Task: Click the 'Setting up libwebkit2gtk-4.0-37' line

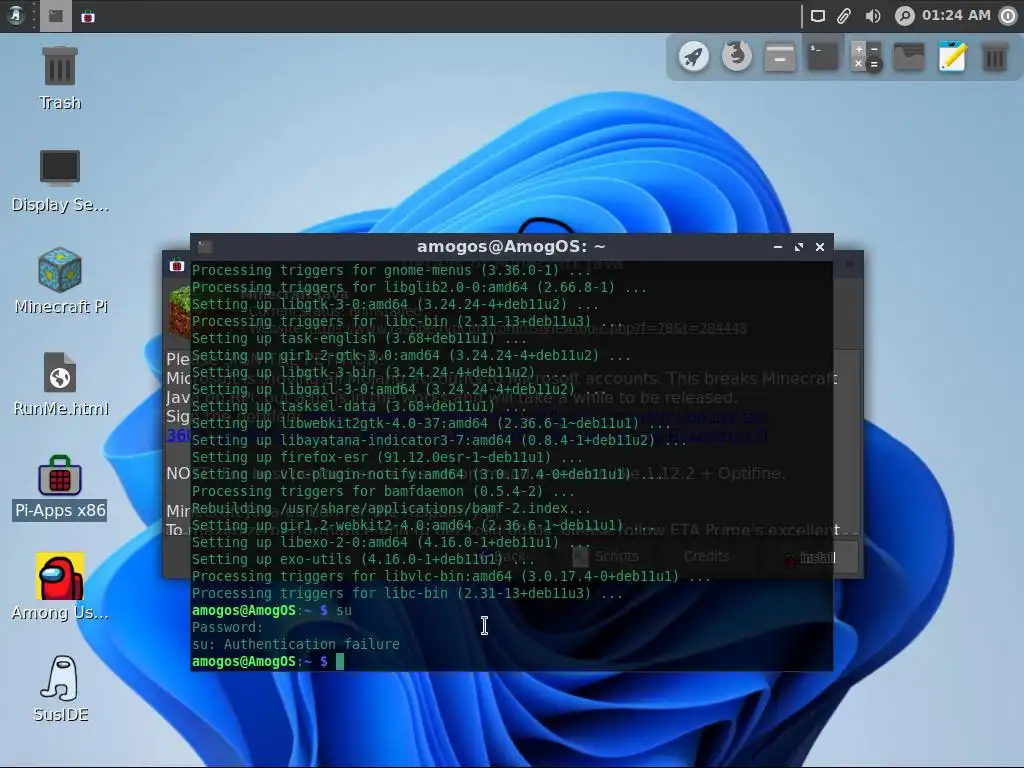Action: tap(431, 423)
